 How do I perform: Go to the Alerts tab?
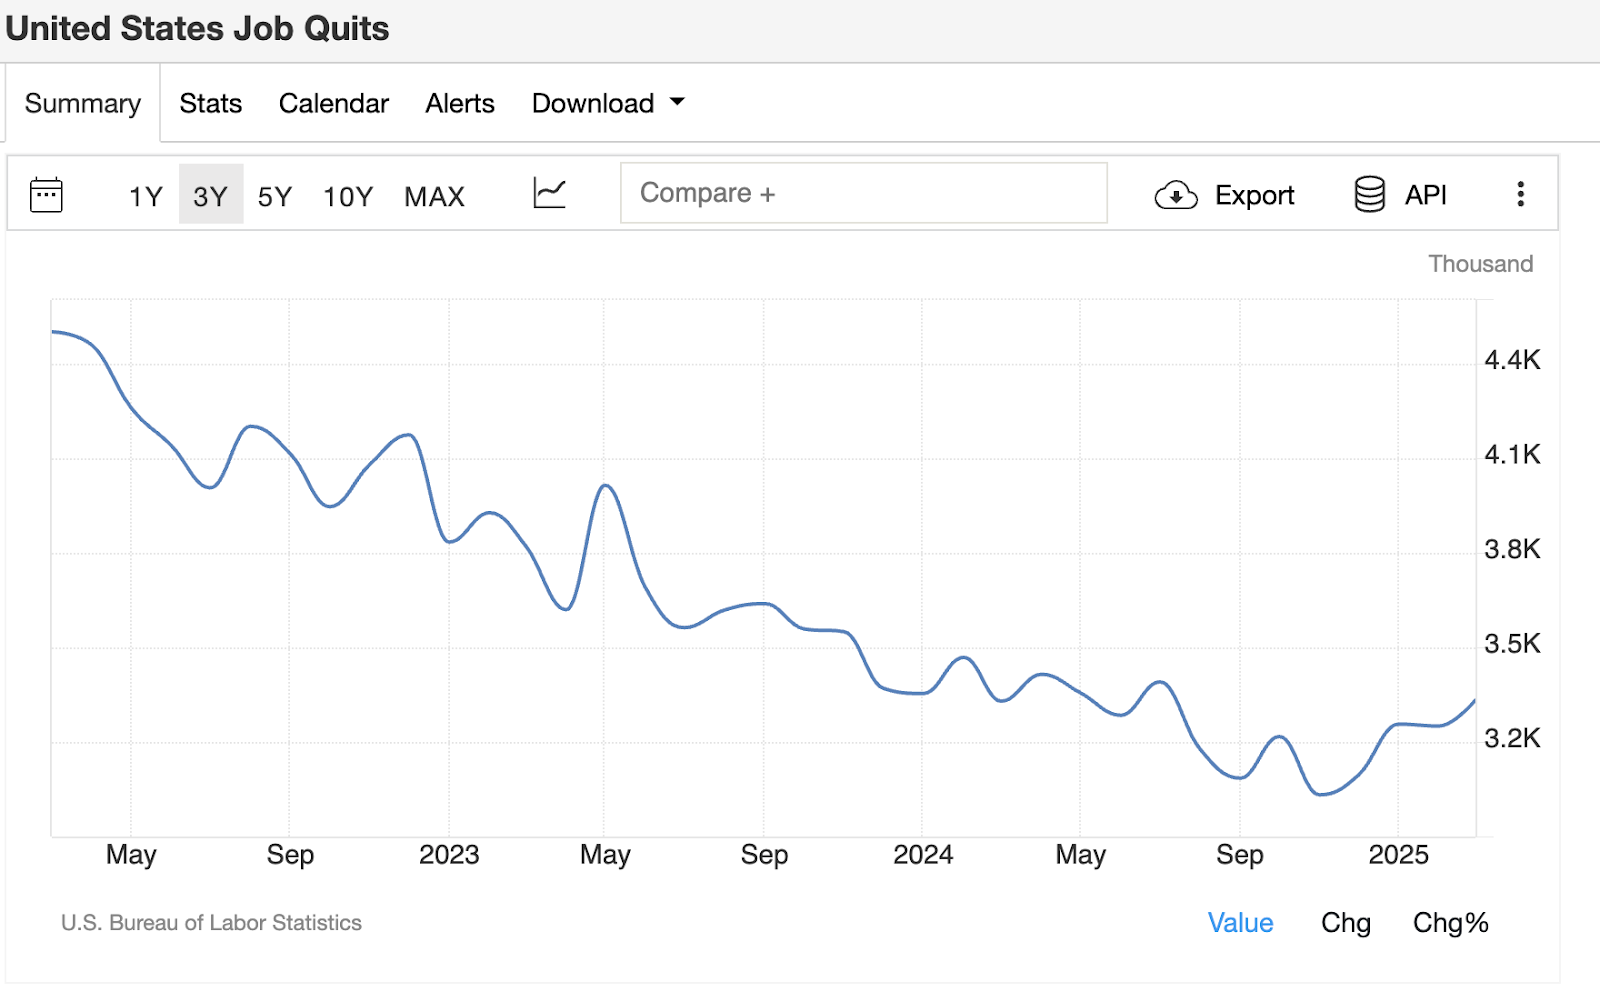(x=460, y=103)
